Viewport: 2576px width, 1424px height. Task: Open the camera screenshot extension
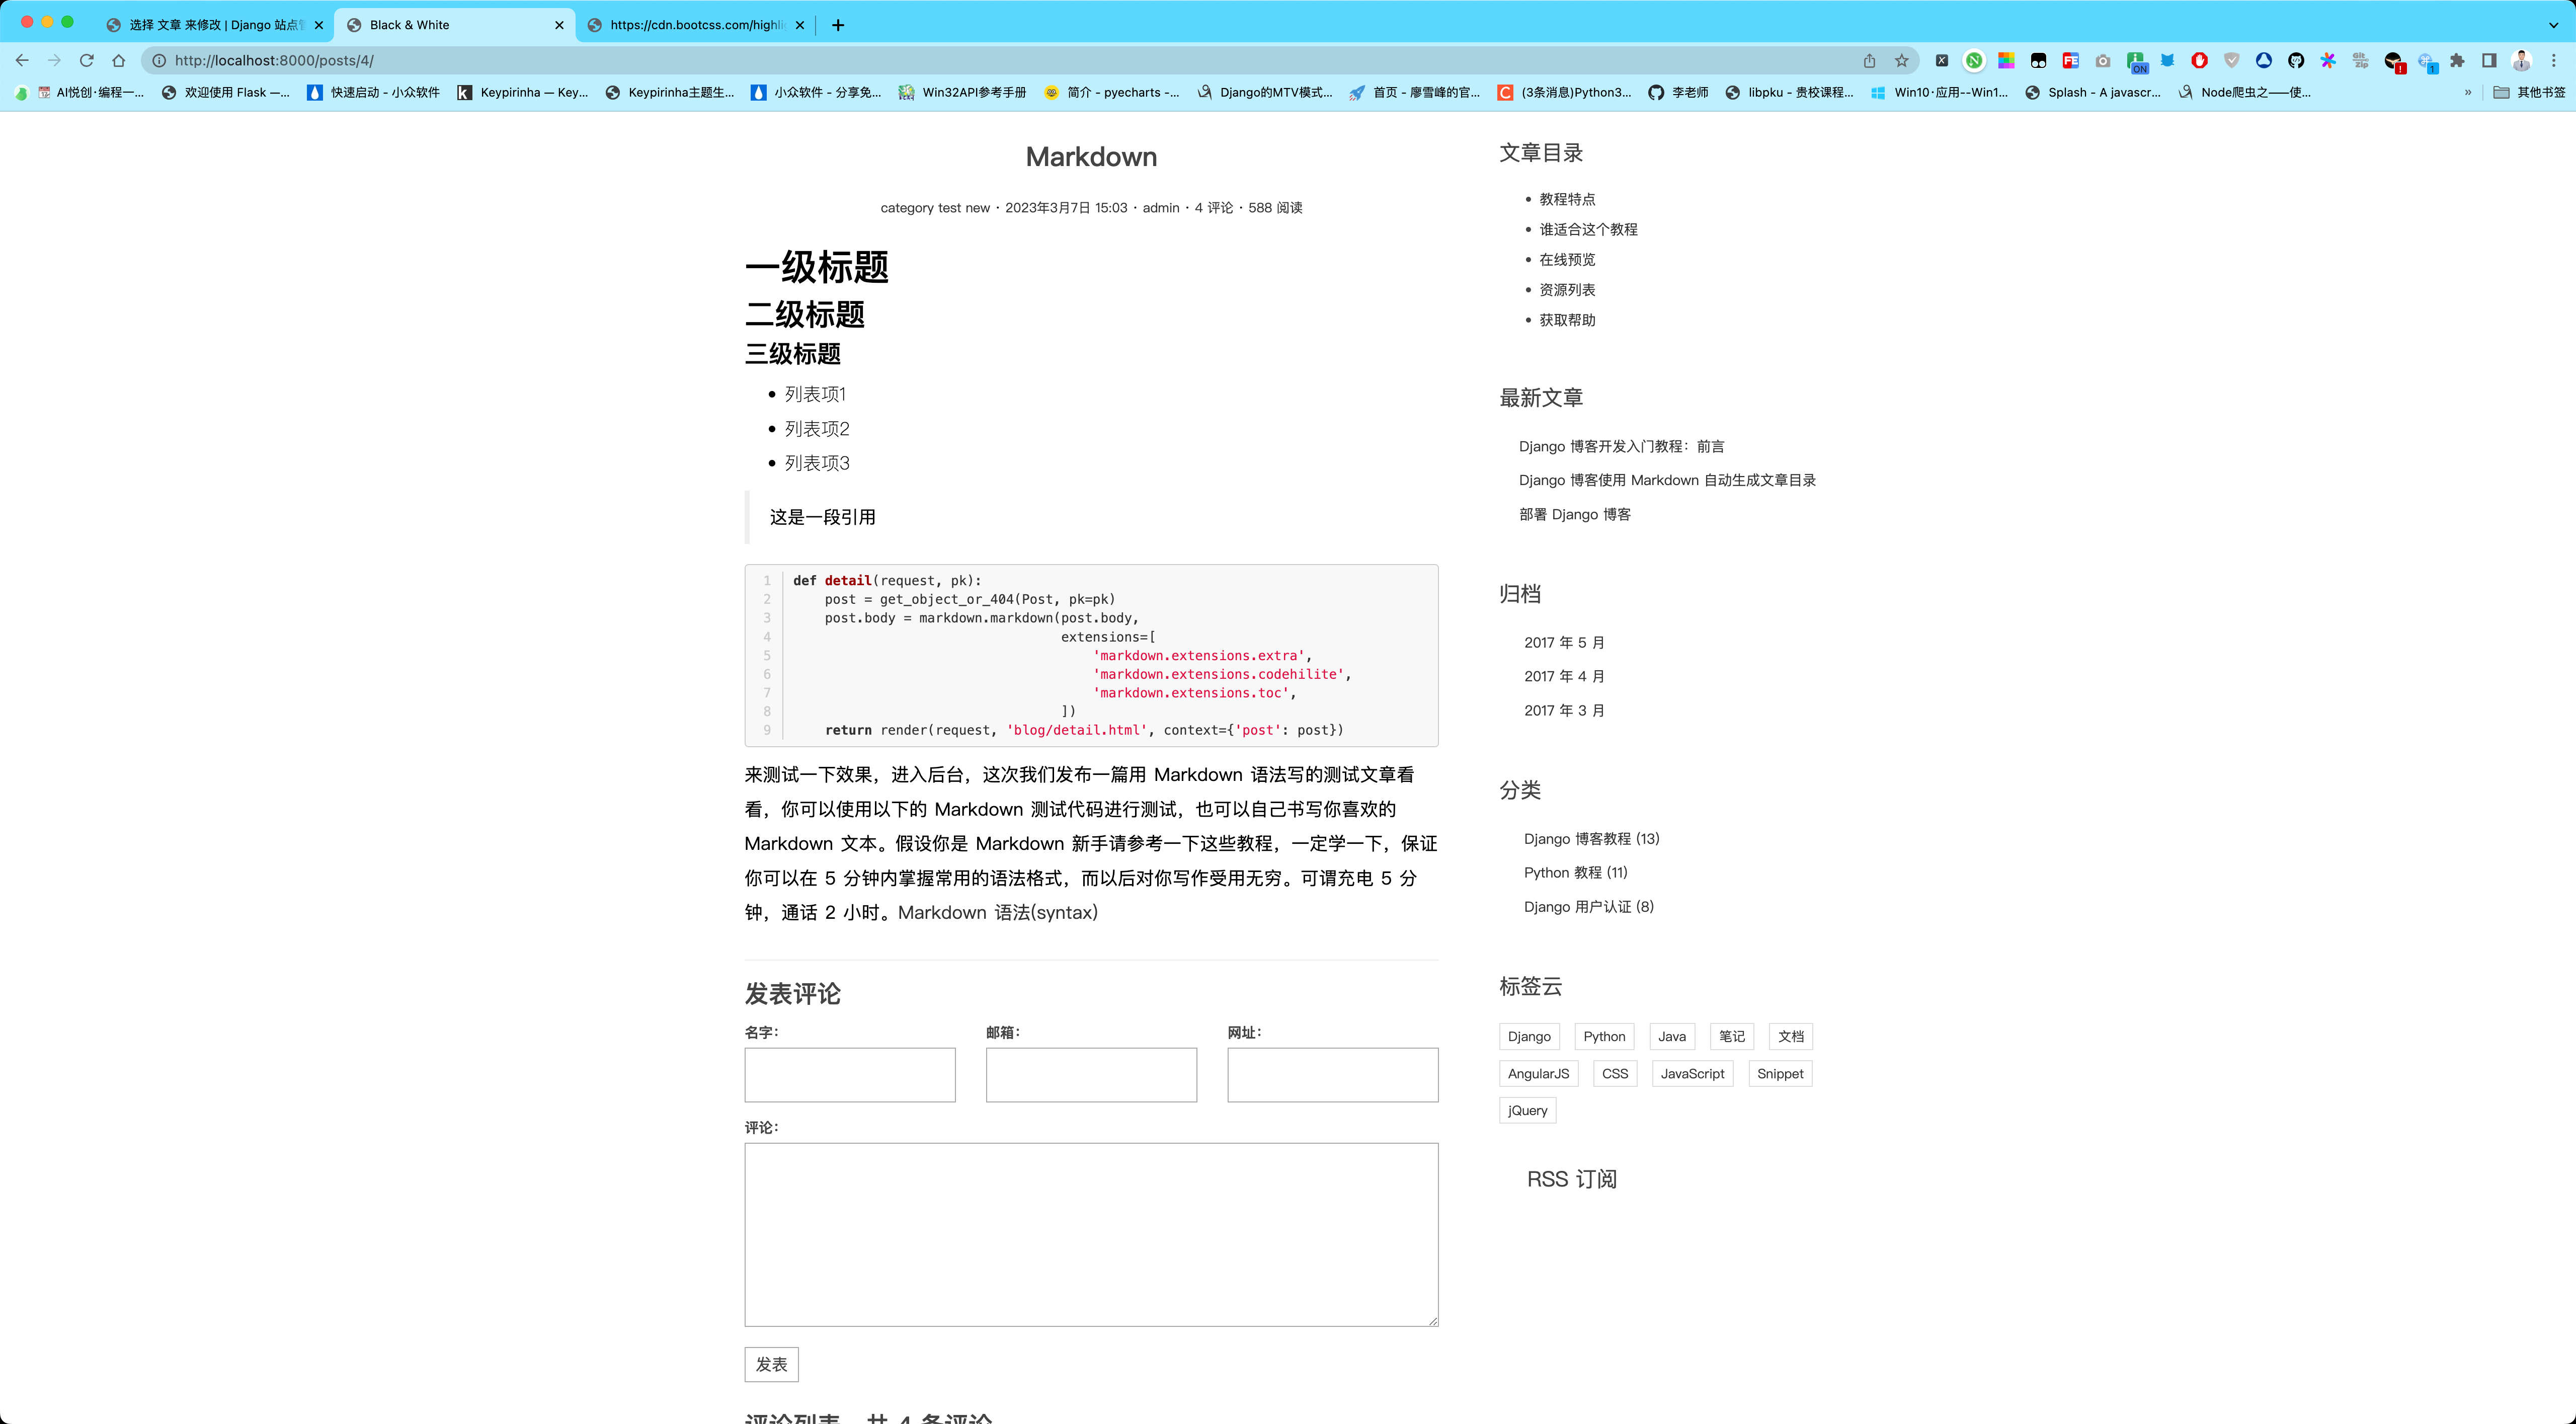click(x=2103, y=60)
